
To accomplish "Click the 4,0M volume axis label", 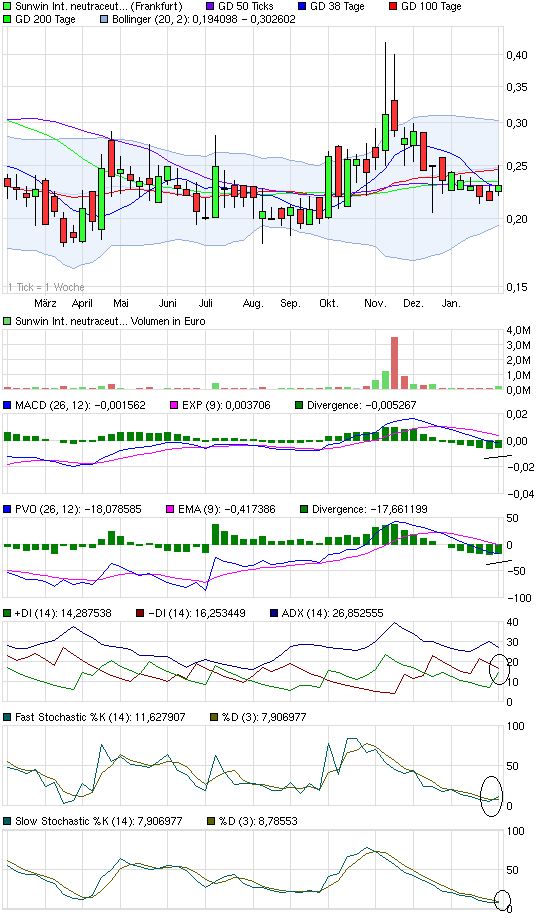I will pyautogui.click(x=519, y=331).
